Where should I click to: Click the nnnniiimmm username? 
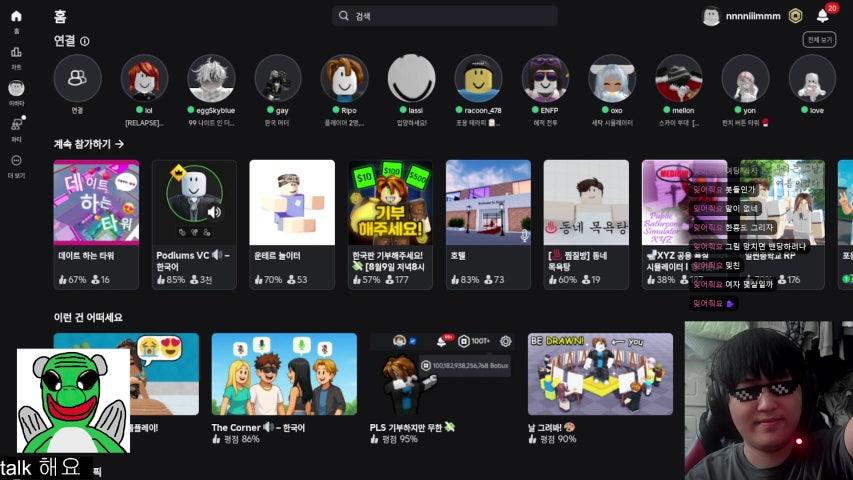pos(753,16)
